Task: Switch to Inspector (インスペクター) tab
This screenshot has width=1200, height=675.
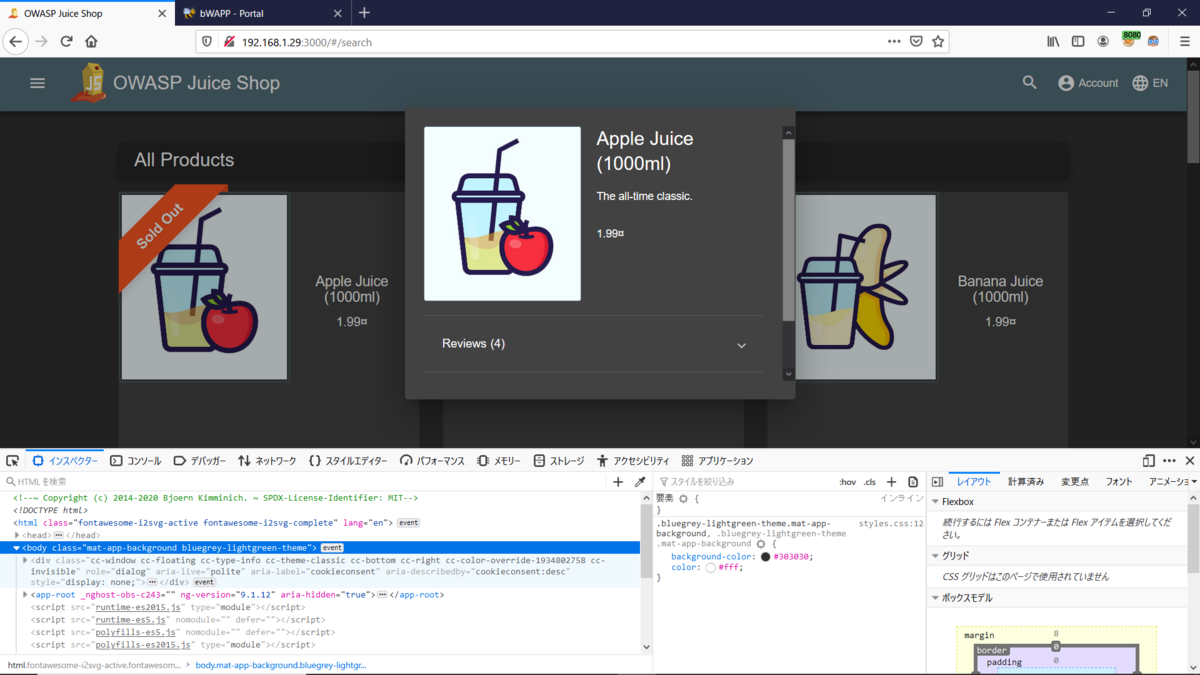Action: pyautogui.click(x=66, y=461)
